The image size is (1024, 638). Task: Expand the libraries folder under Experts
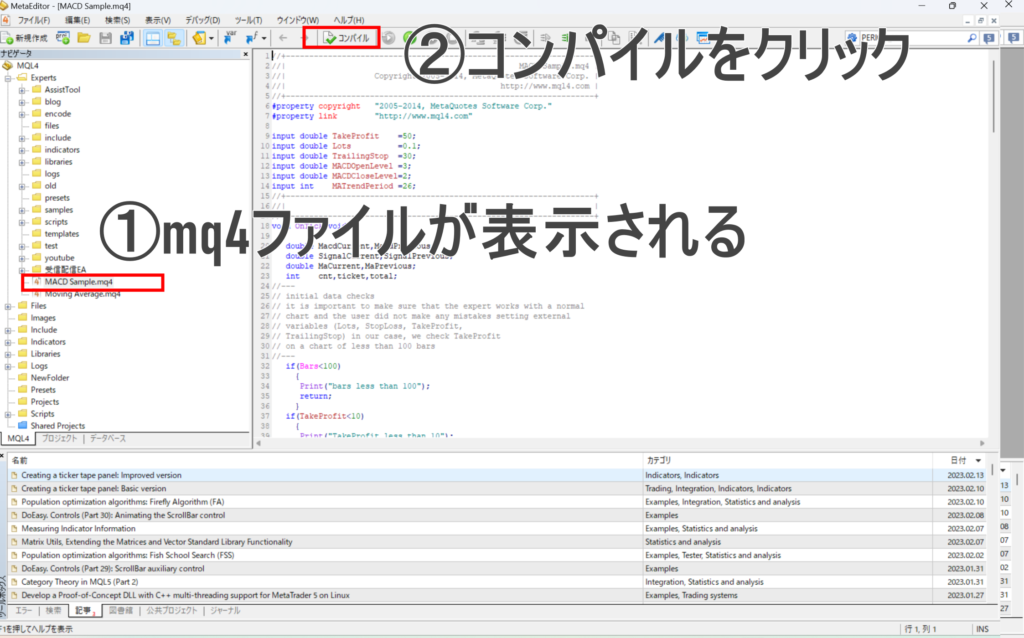point(22,162)
